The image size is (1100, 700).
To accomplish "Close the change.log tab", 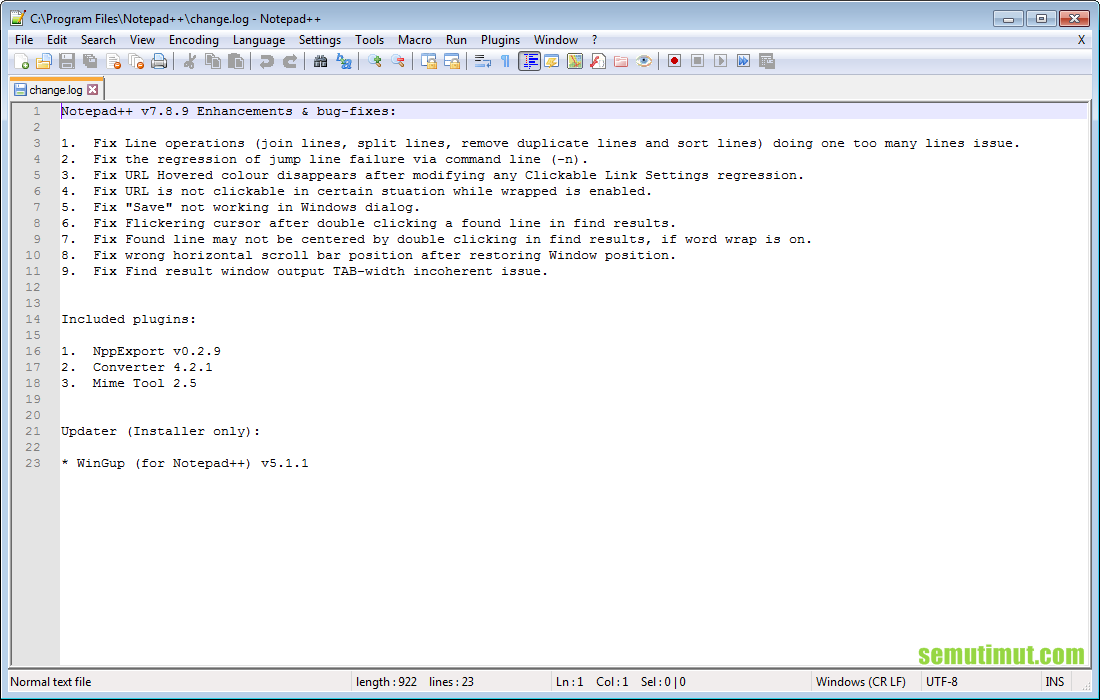I will [93, 88].
